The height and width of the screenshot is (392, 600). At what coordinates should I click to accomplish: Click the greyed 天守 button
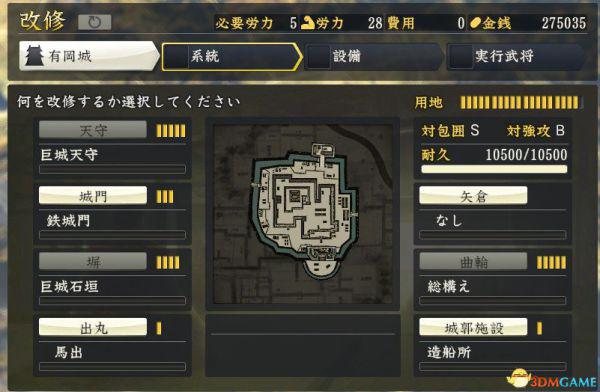(93, 130)
